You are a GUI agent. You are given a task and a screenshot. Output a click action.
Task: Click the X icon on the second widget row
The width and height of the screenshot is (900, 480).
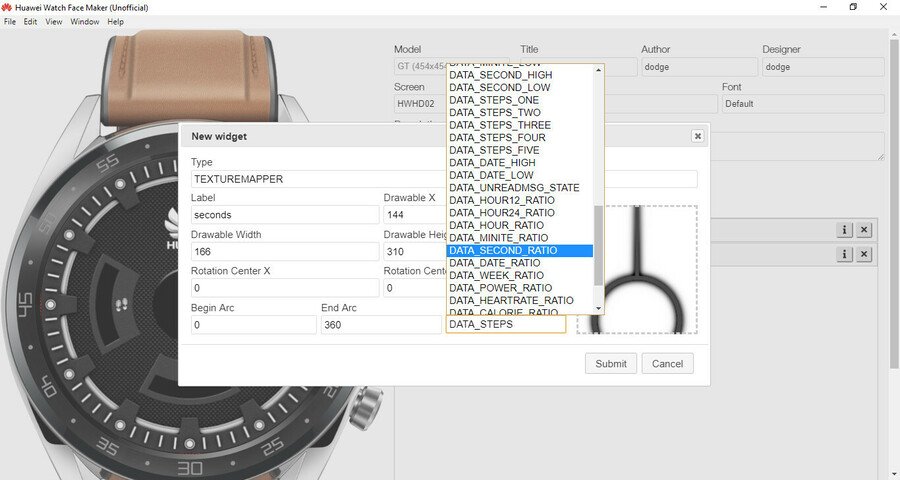(x=864, y=255)
